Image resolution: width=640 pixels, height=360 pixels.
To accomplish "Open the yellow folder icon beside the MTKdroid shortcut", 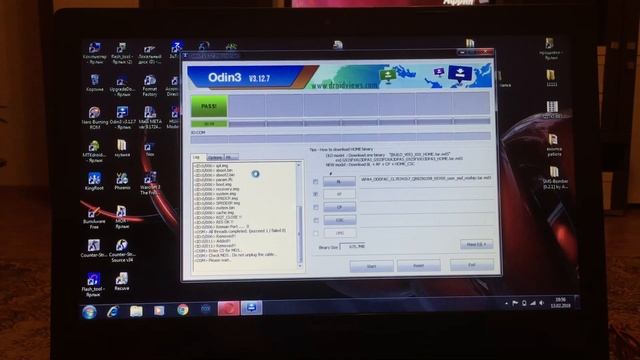I will pyautogui.click(x=122, y=148).
